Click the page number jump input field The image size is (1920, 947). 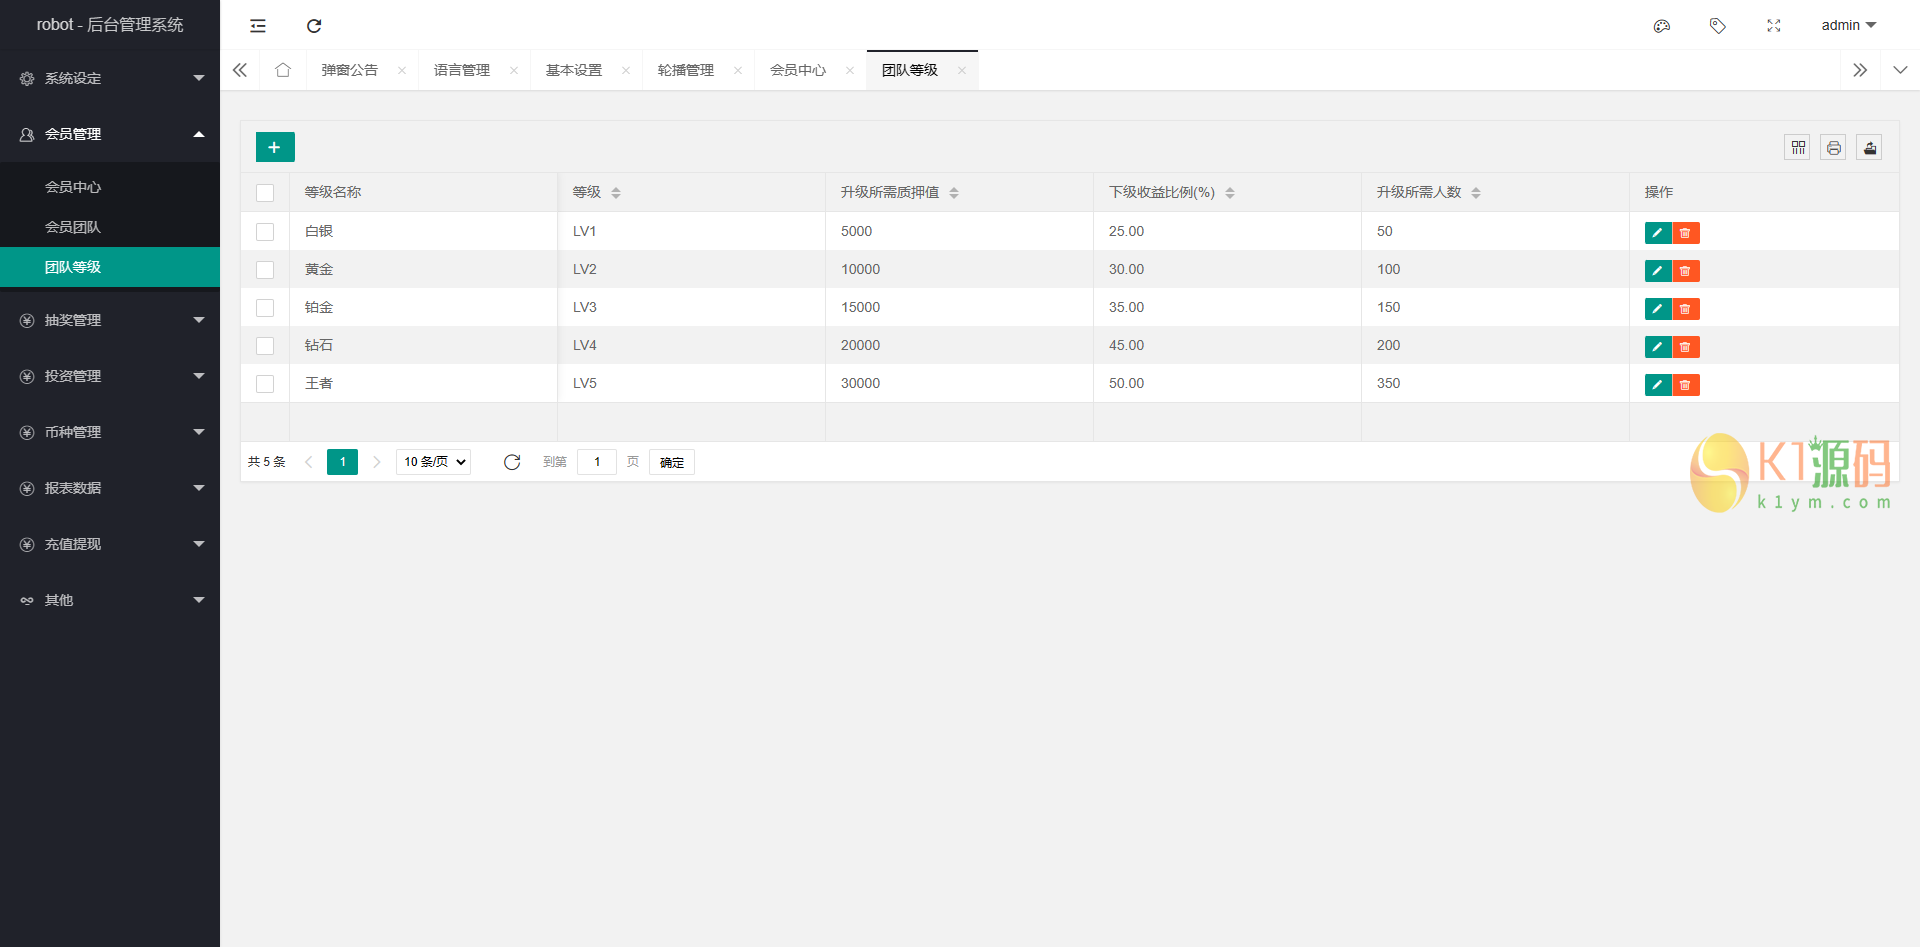[597, 462]
